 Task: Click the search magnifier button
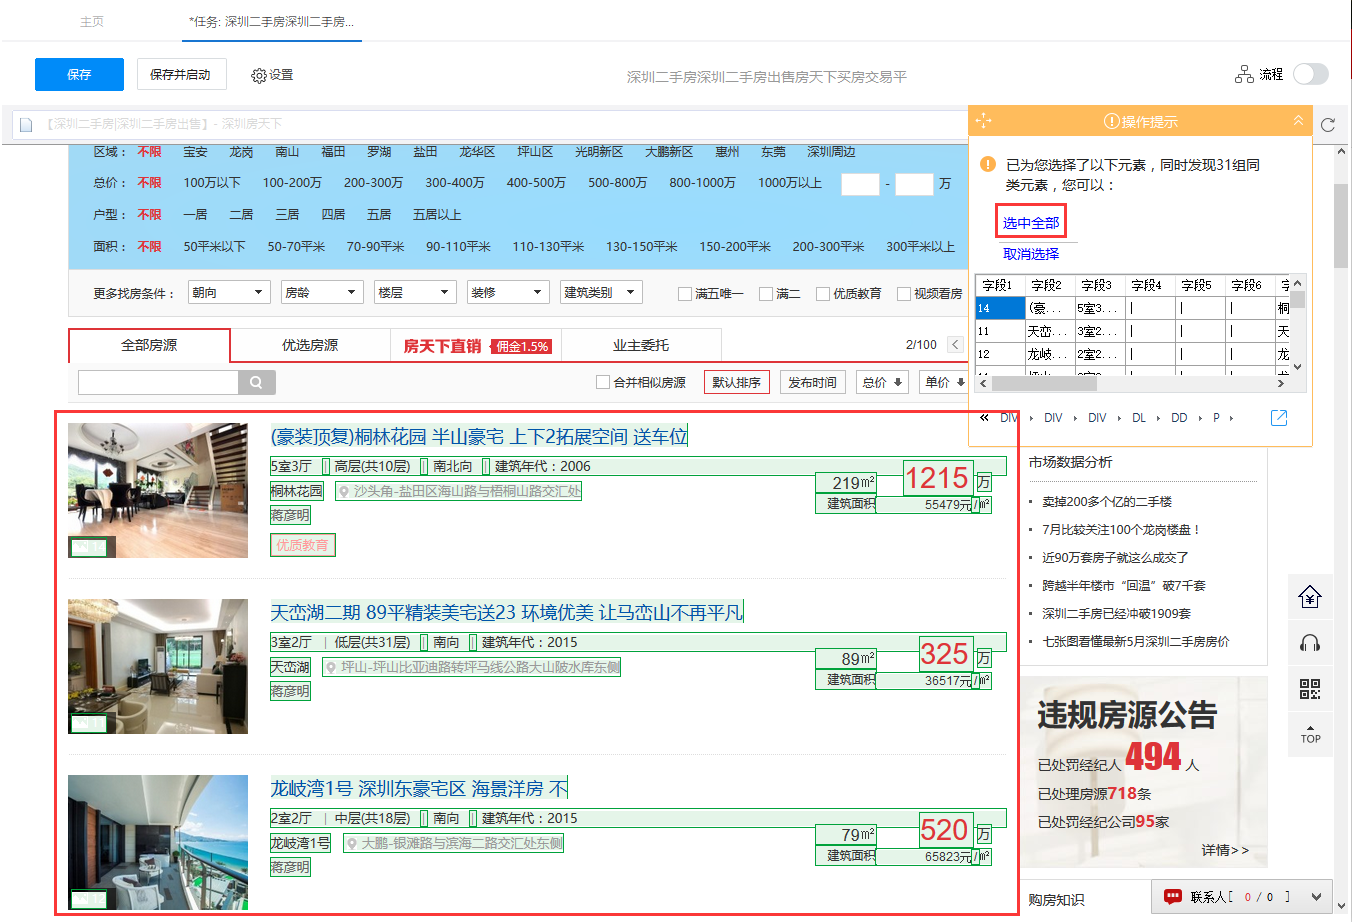click(257, 382)
